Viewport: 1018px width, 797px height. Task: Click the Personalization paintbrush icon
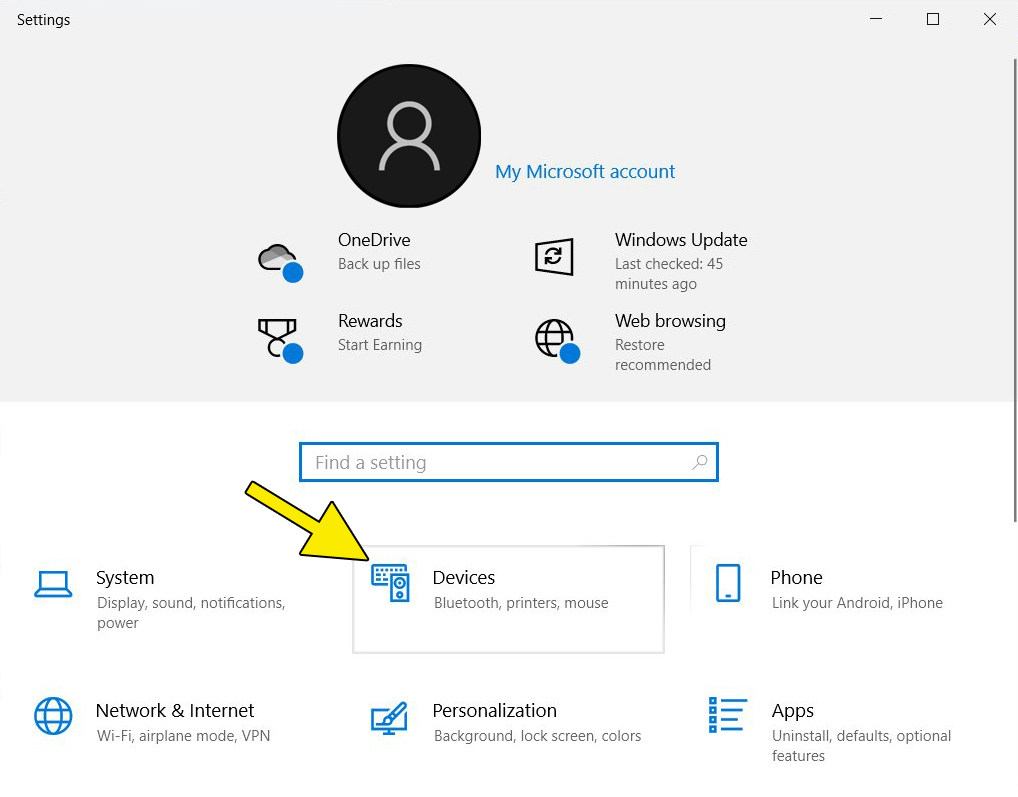tap(389, 718)
